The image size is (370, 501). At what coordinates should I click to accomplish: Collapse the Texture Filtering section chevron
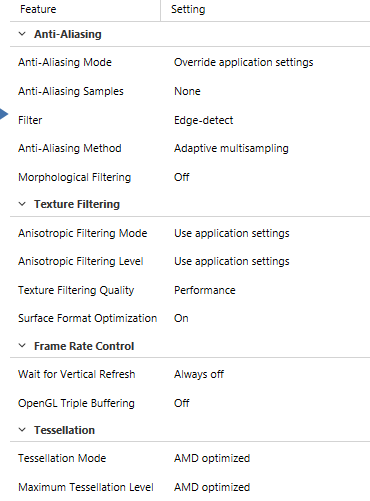tap(22, 204)
